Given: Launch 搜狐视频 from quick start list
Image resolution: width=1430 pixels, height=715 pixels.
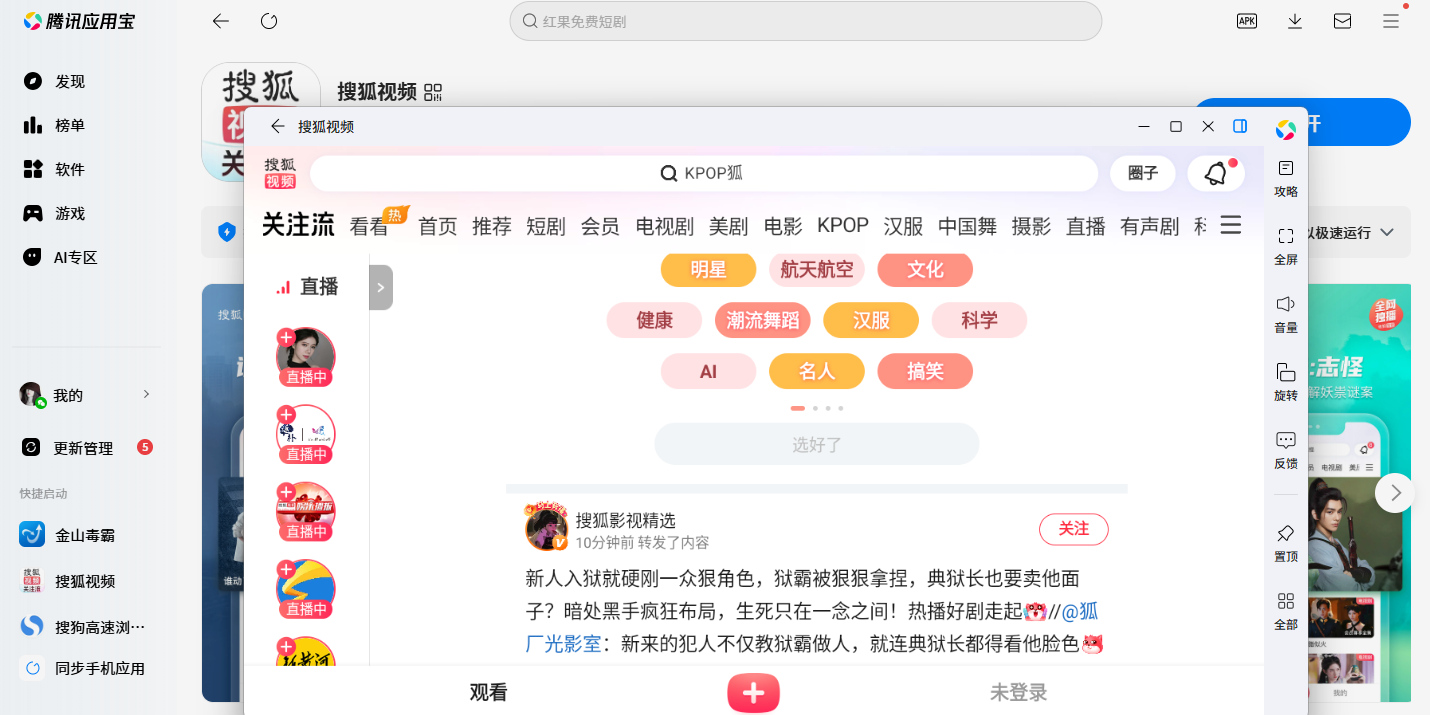Looking at the screenshot, I should tap(68, 581).
